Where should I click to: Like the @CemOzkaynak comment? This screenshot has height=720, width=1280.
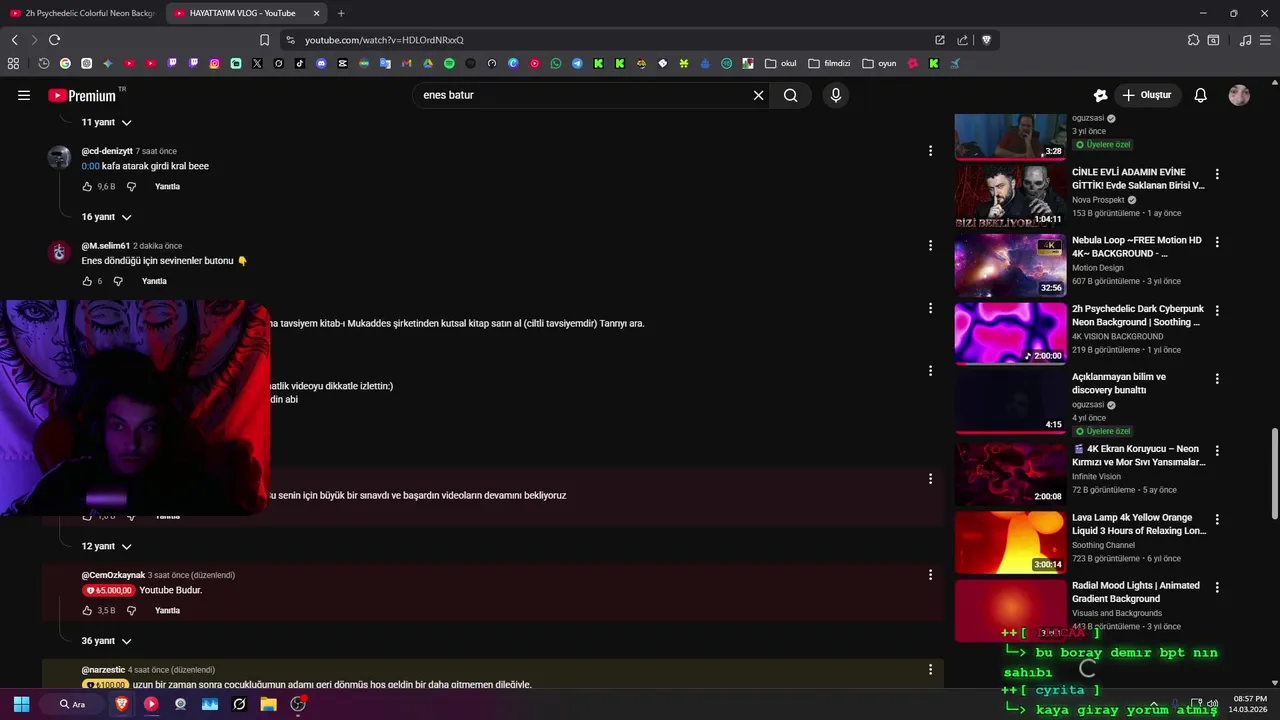(87, 611)
